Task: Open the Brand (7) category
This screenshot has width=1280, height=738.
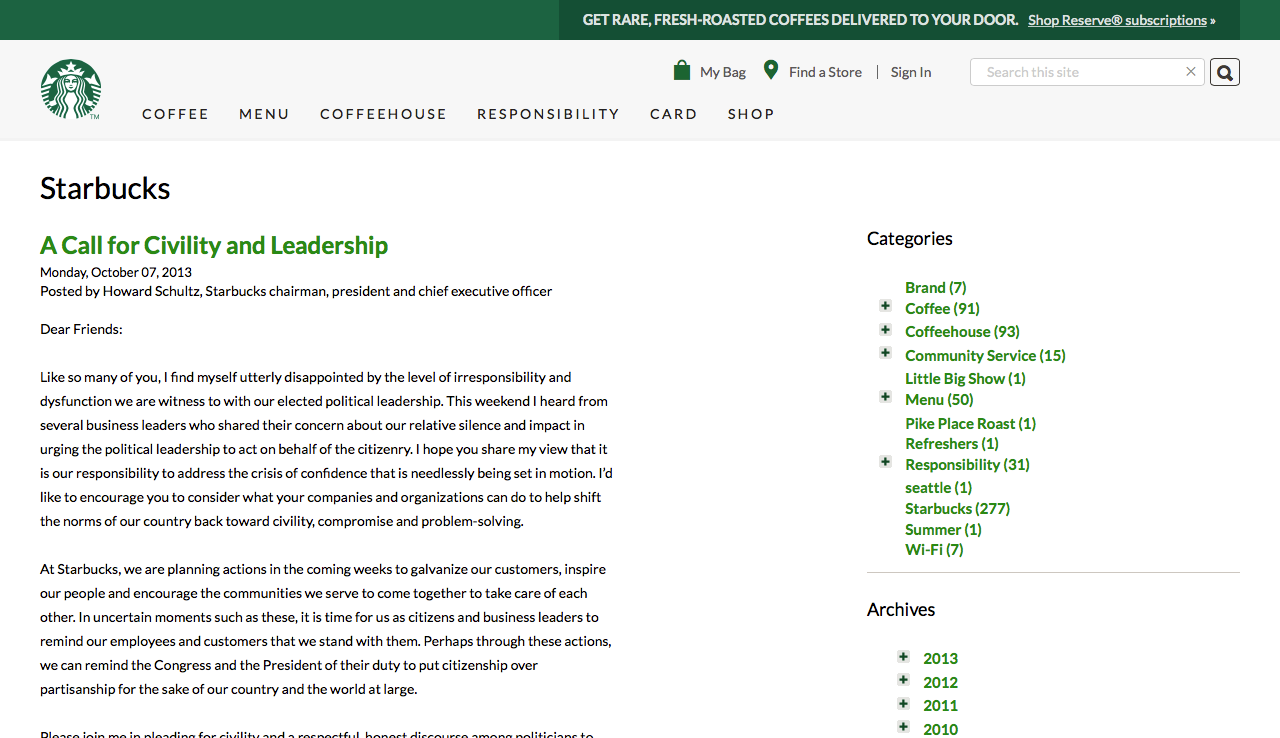Action: [x=935, y=288]
